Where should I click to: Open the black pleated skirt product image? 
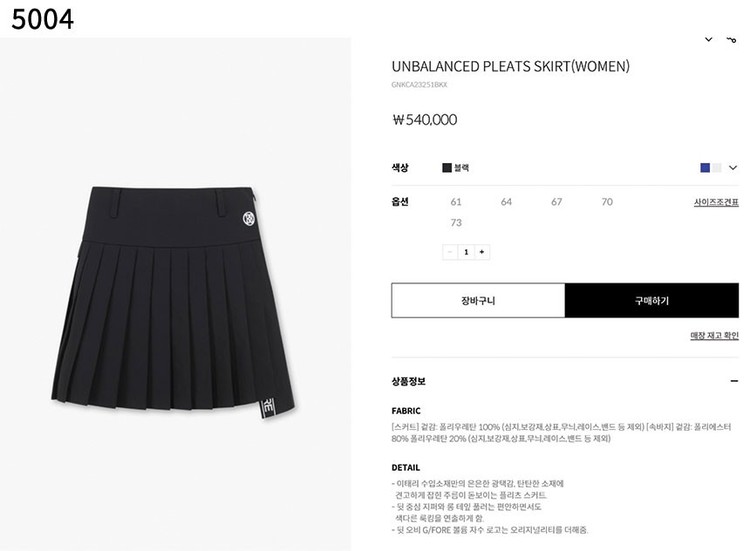[x=173, y=303]
